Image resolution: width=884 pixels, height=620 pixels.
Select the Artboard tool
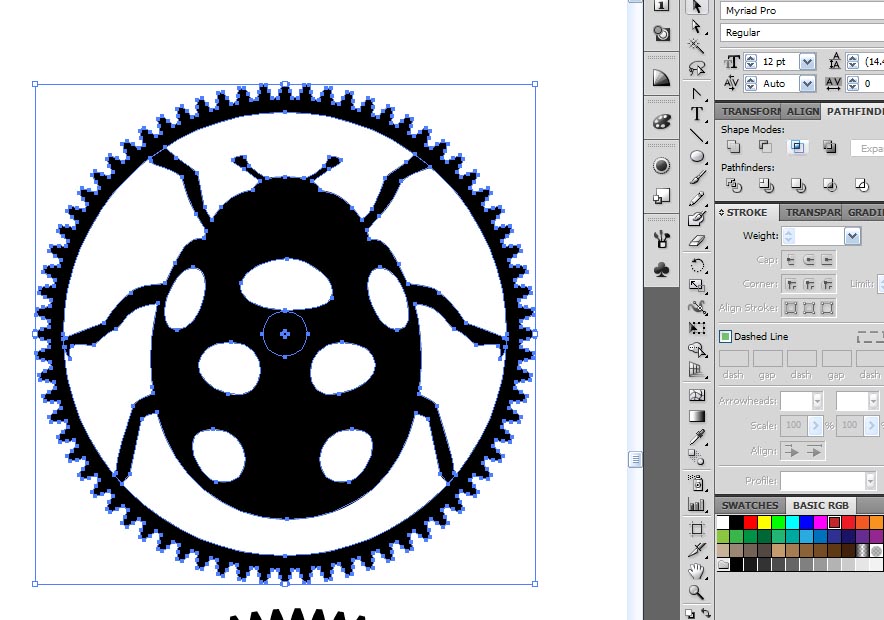point(697,529)
